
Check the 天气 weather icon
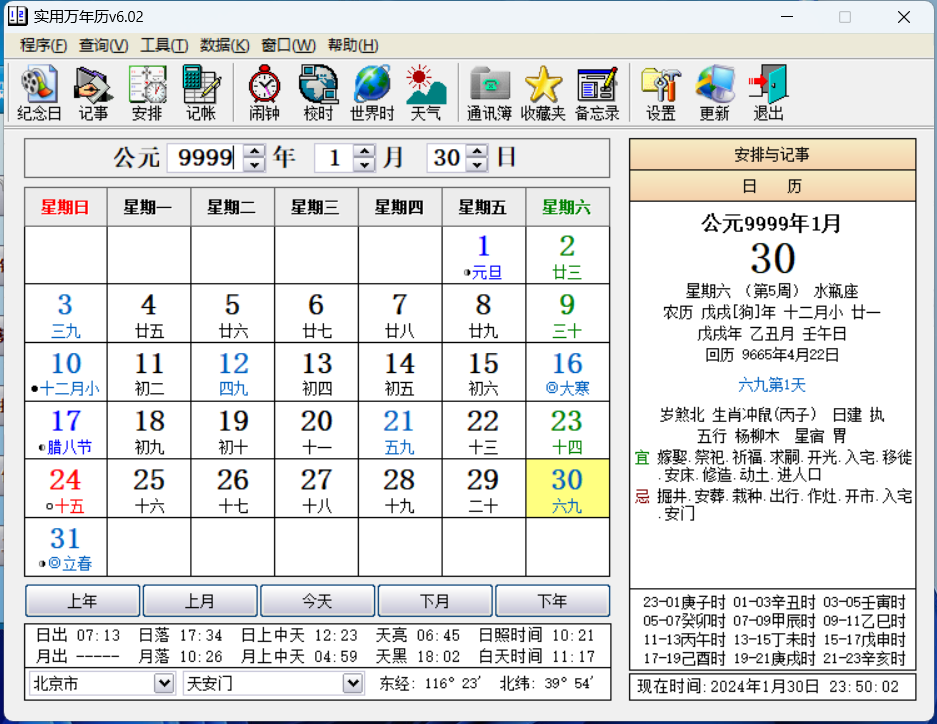426,92
